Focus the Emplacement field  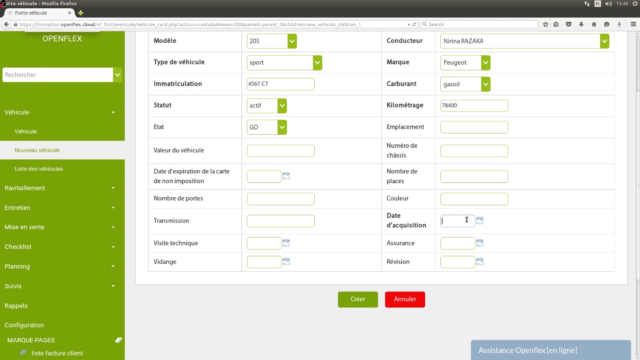click(474, 127)
